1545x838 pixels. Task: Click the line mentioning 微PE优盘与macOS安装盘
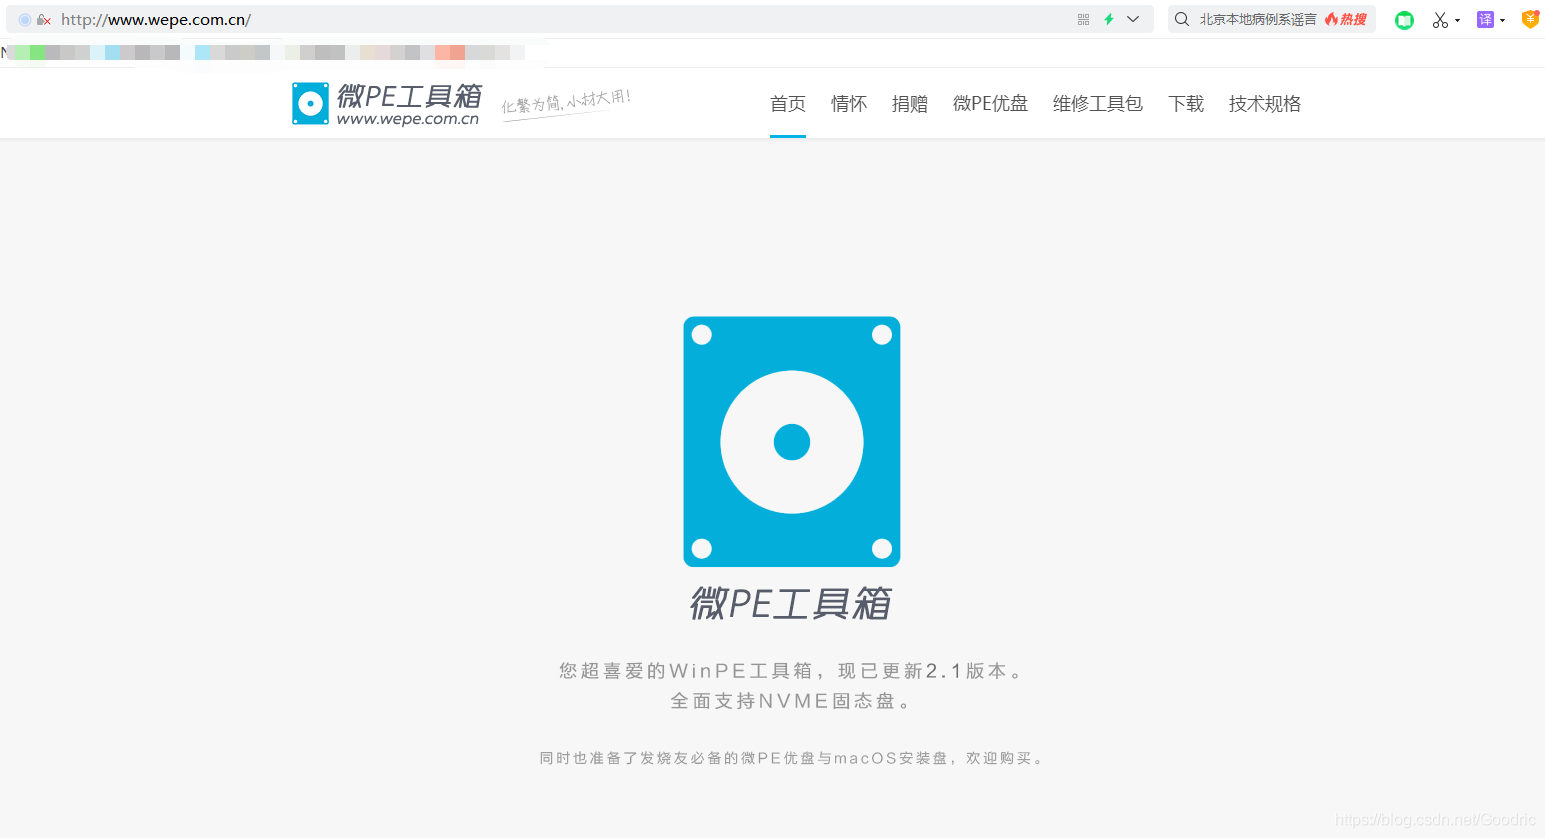(792, 759)
